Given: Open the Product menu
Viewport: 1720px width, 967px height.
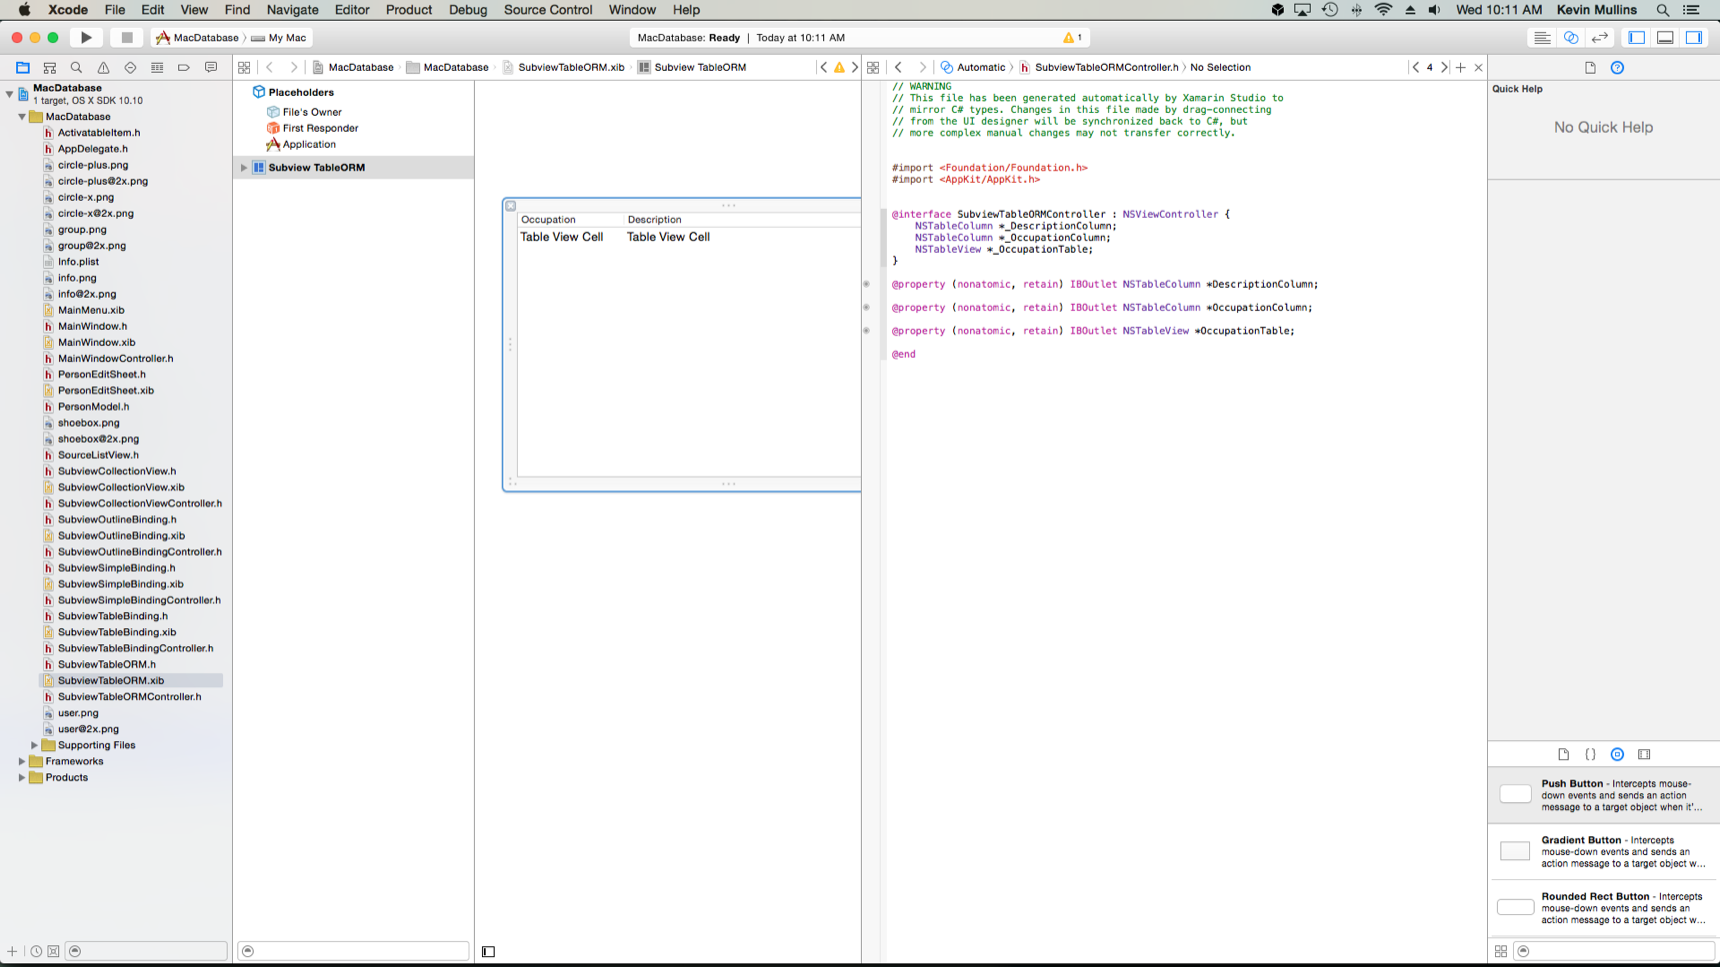Looking at the screenshot, I should pos(408,10).
